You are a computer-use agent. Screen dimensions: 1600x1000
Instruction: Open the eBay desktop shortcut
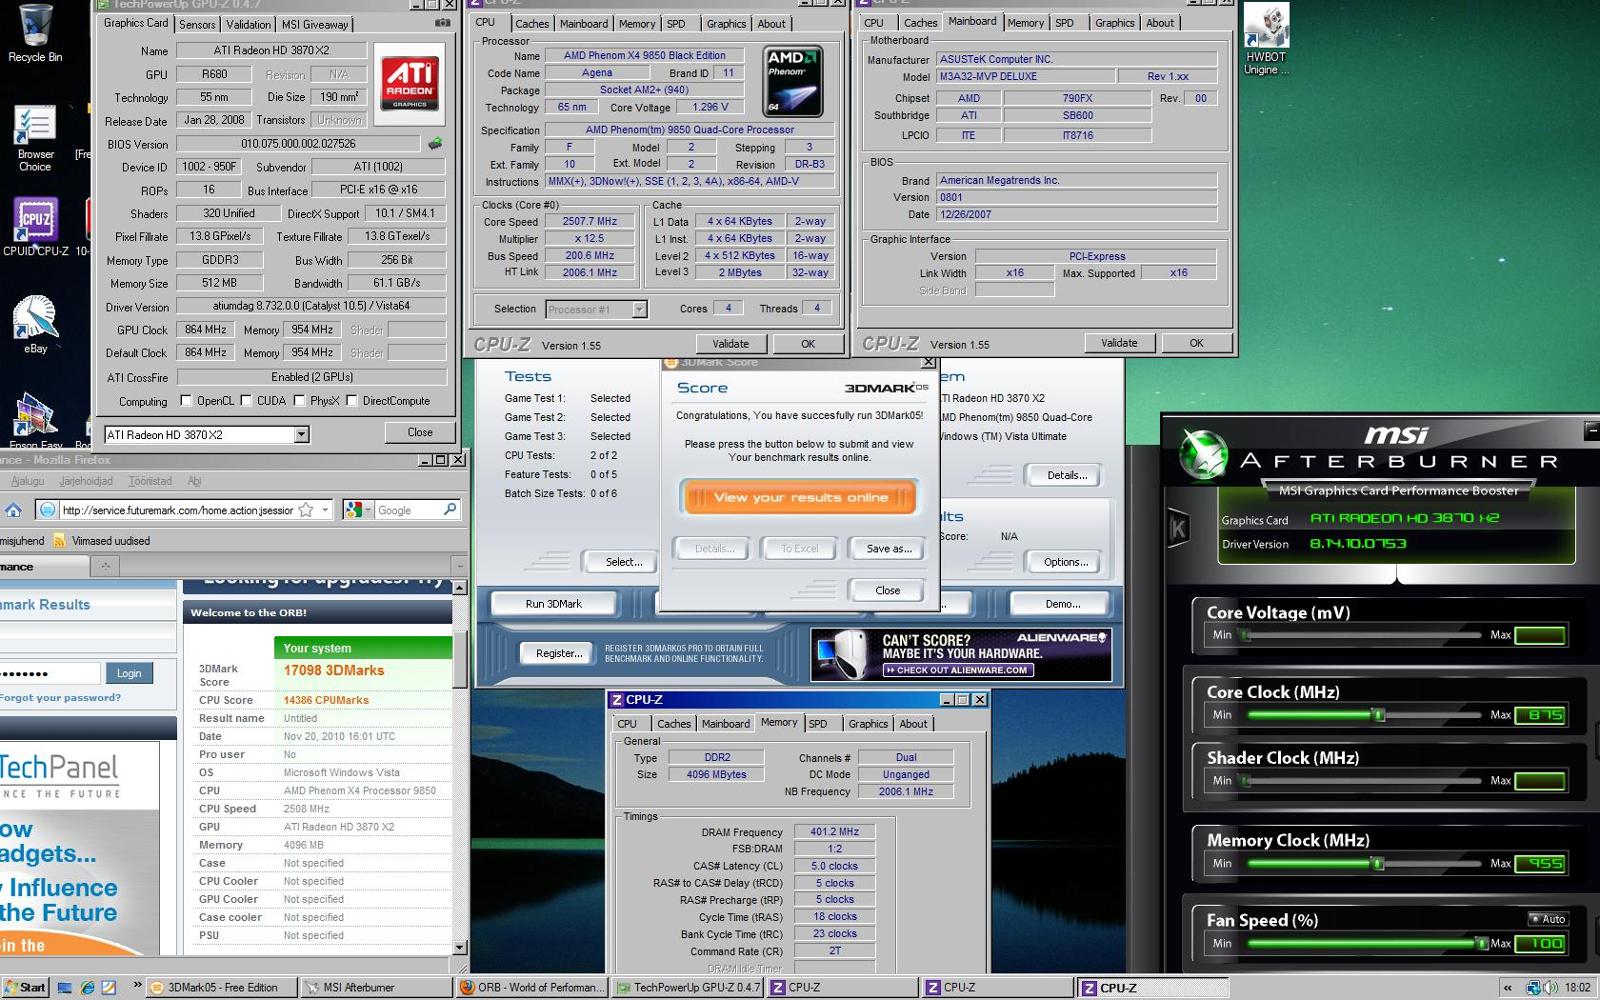35,323
